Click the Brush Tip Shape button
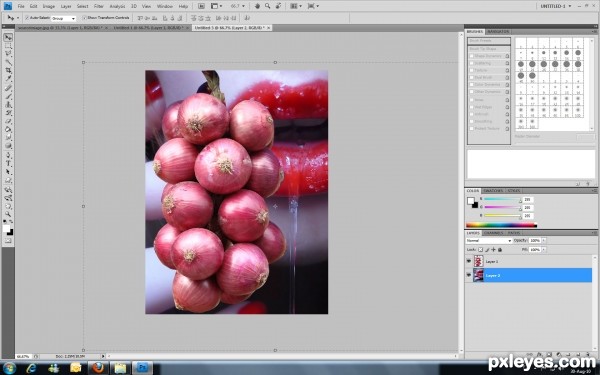The width and height of the screenshot is (600, 375). click(489, 49)
